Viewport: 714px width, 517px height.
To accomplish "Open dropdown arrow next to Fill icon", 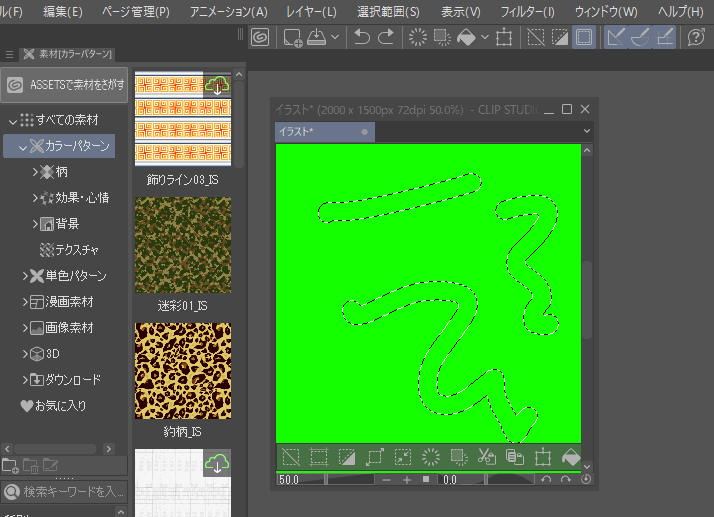I will click(x=484, y=38).
